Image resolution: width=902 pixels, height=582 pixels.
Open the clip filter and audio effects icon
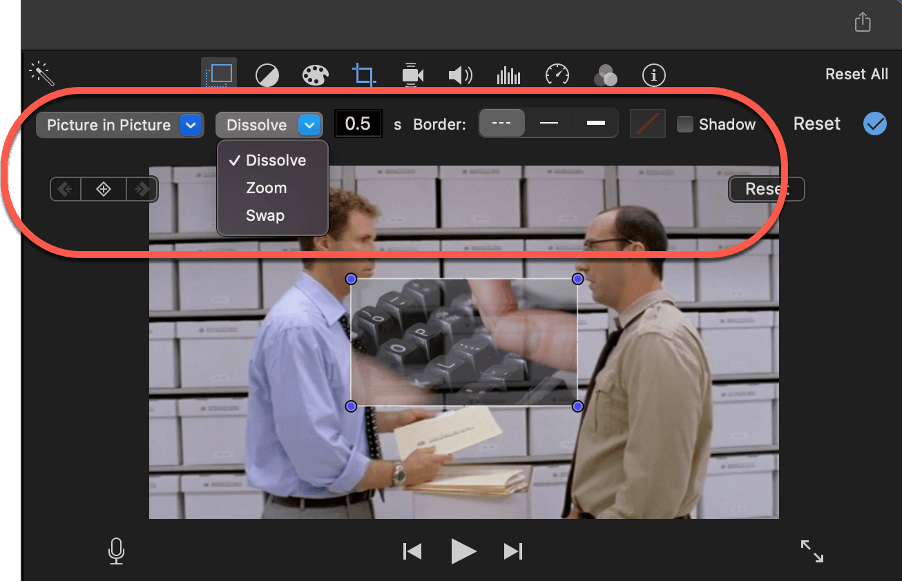point(605,75)
